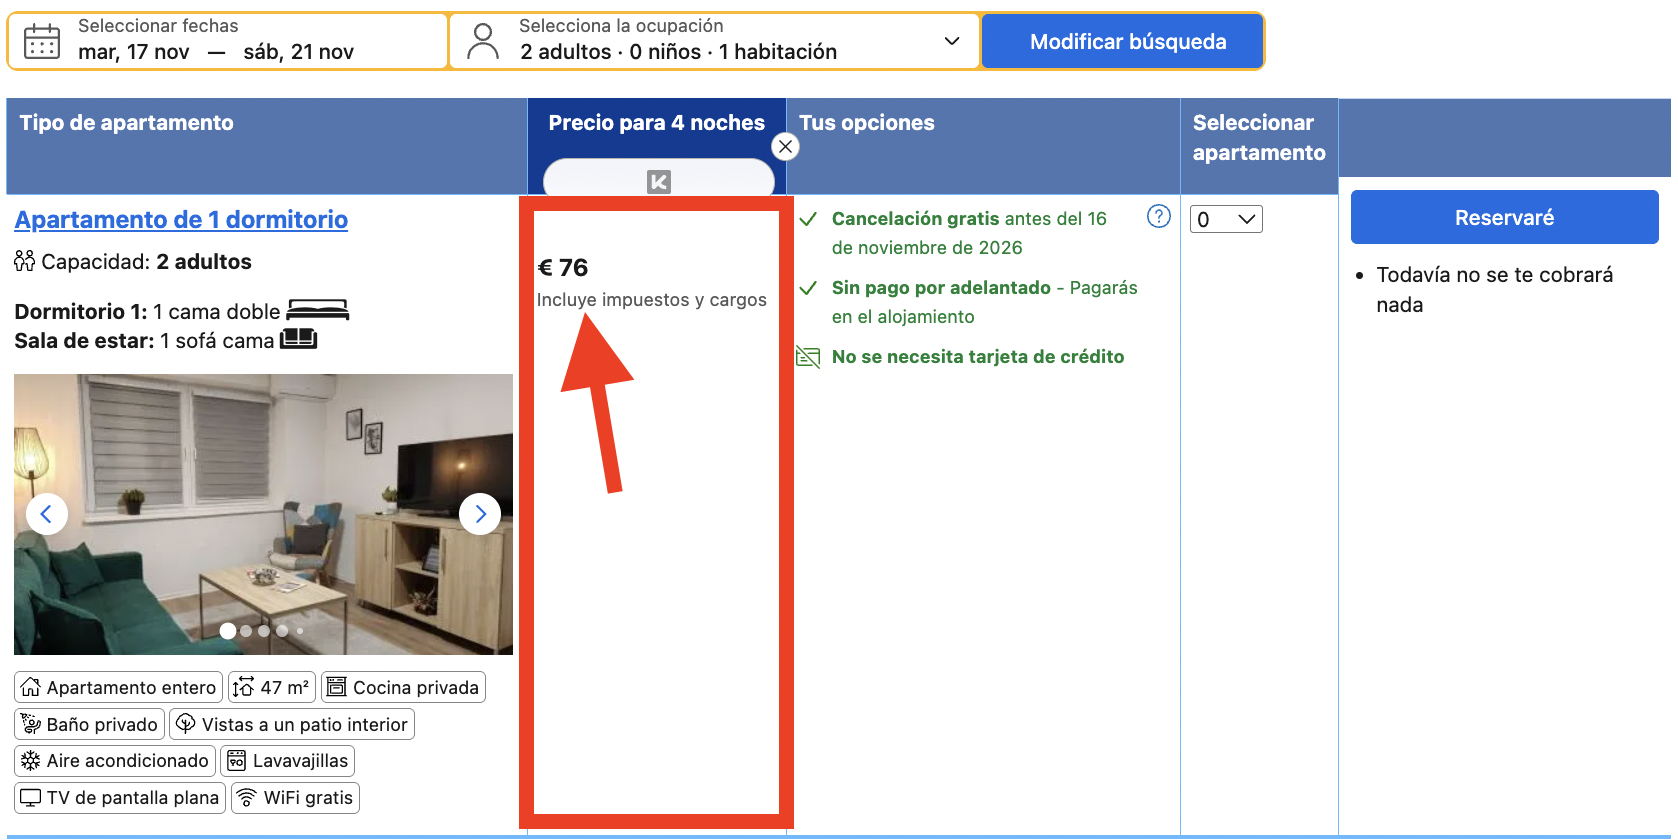Select check-out date sáb, 21 nov
The width and height of the screenshot is (1678, 840).
(298, 52)
